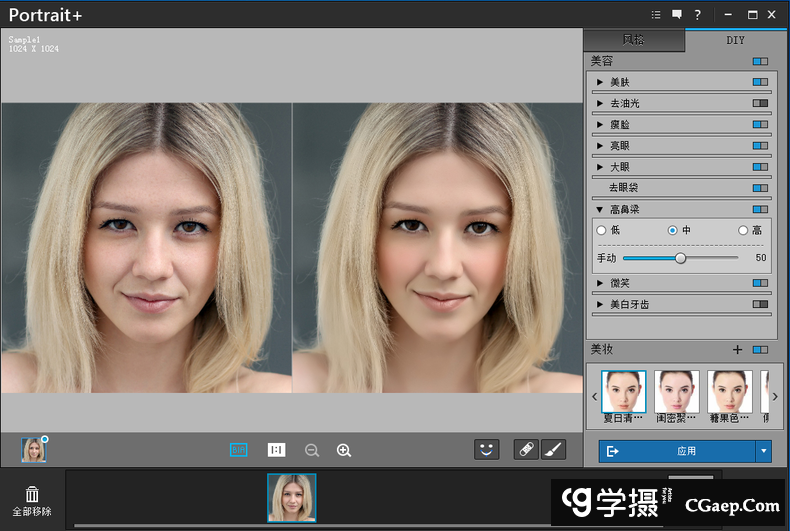Switch to the 风格 tab
This screenshot has height=531, width=790.
coord(634,40)
